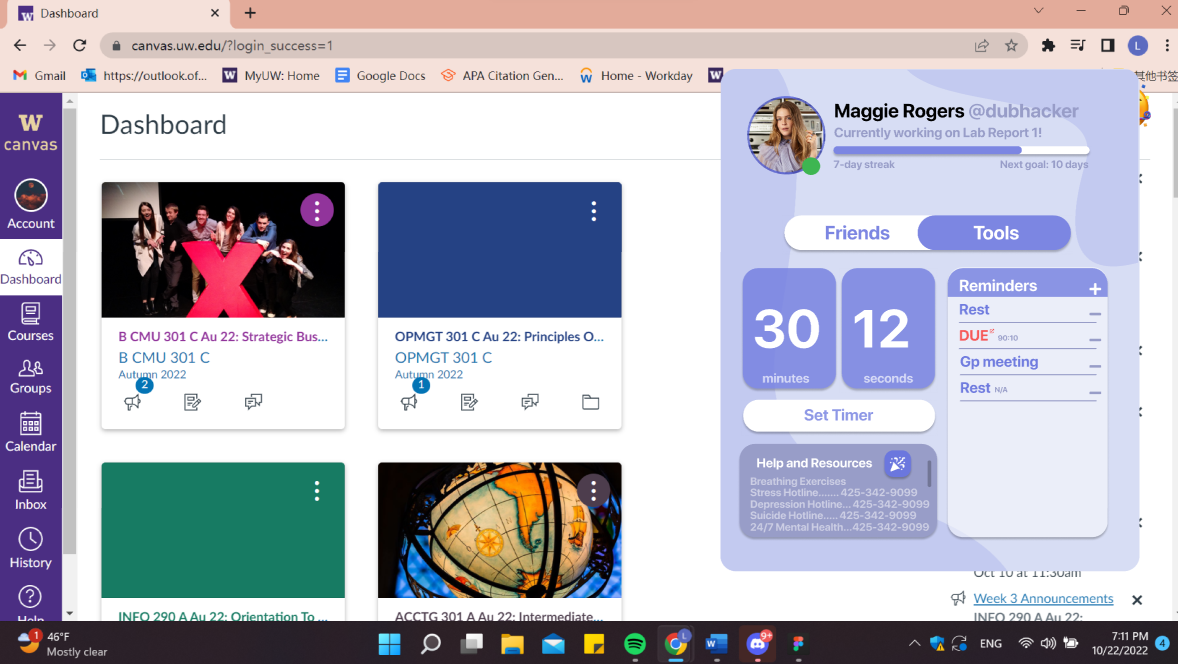Image resolution: width=1178 pixels, height=664 pixels.
Task: Click the 7-day streak progress bar
Action: [x=961, y=150]
